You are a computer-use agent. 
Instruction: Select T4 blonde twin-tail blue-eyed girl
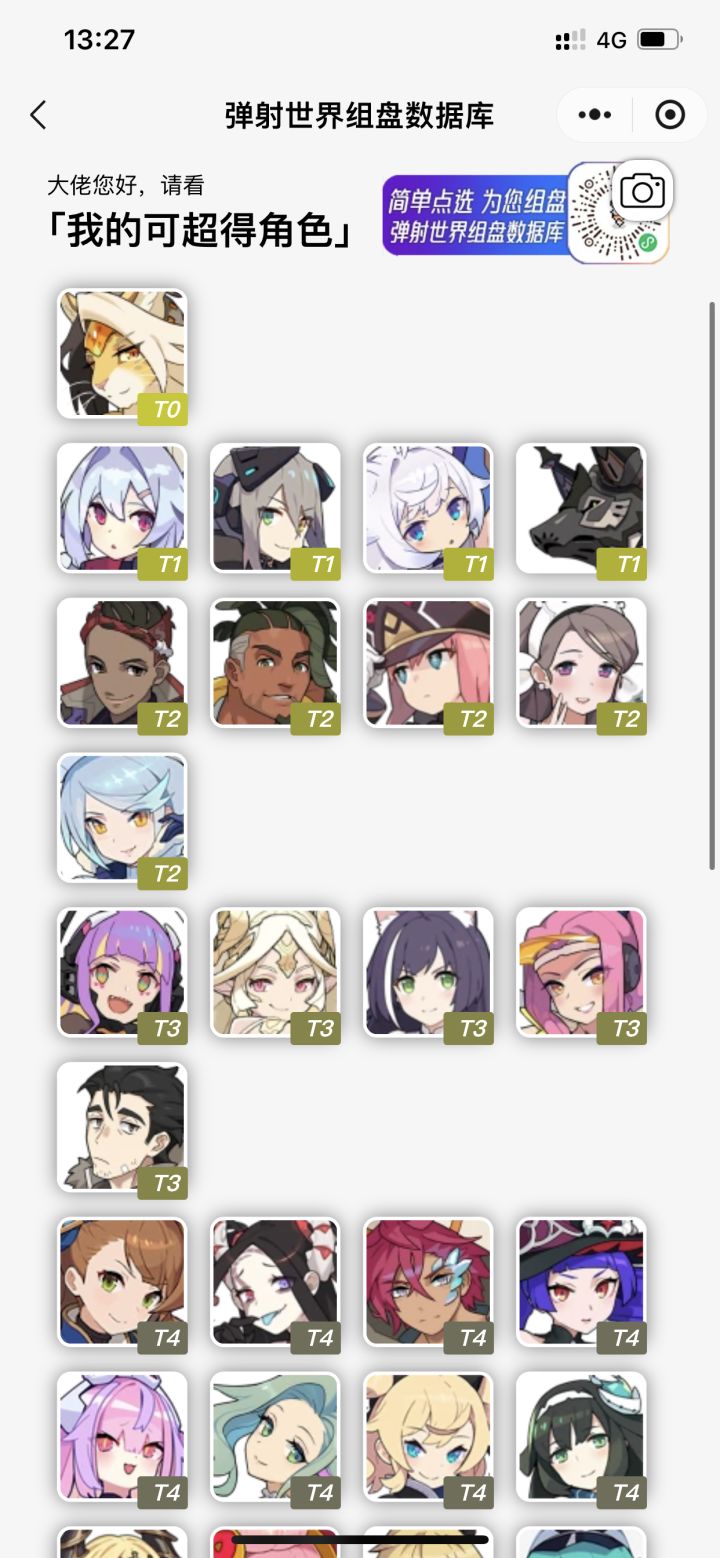click(x=428, y=1437)
